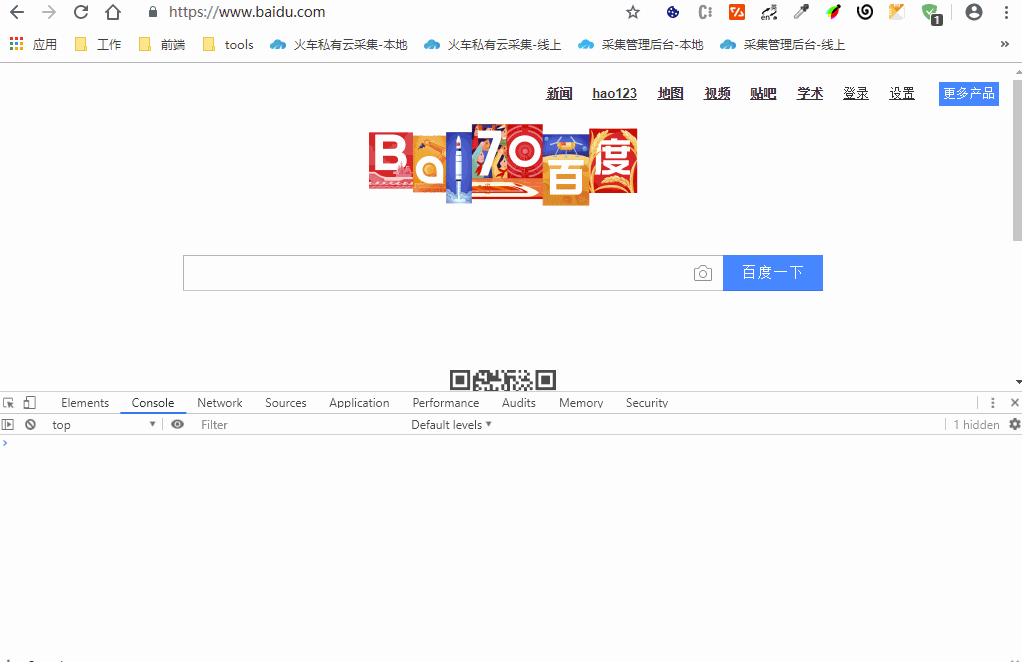Screen dimensions: 1022x662
Task: Switch to the Audits tab
Action: [519, 403]
